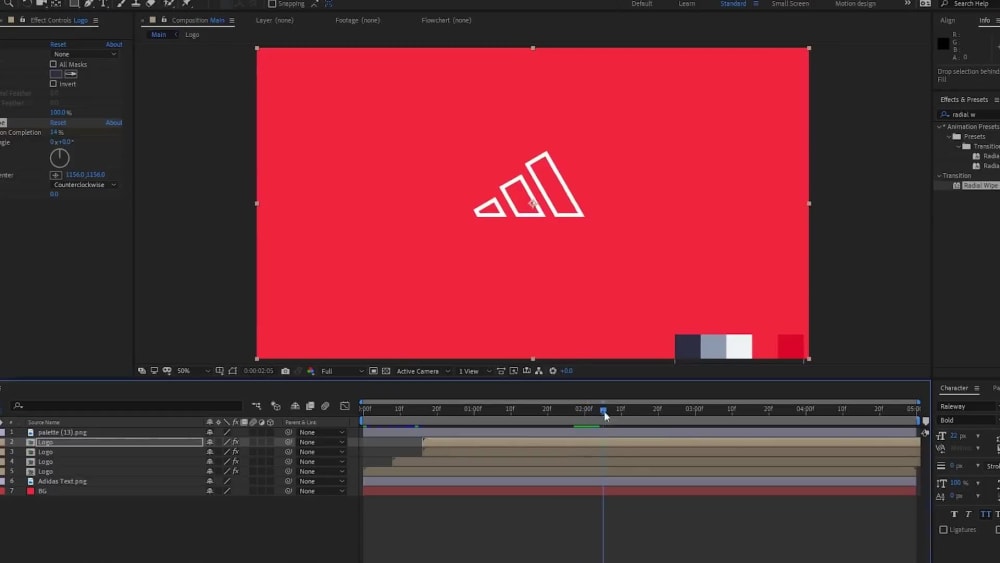Open parent dropdown for BG layer
The image size is (1000, 563).
click(x=321, y=491)
